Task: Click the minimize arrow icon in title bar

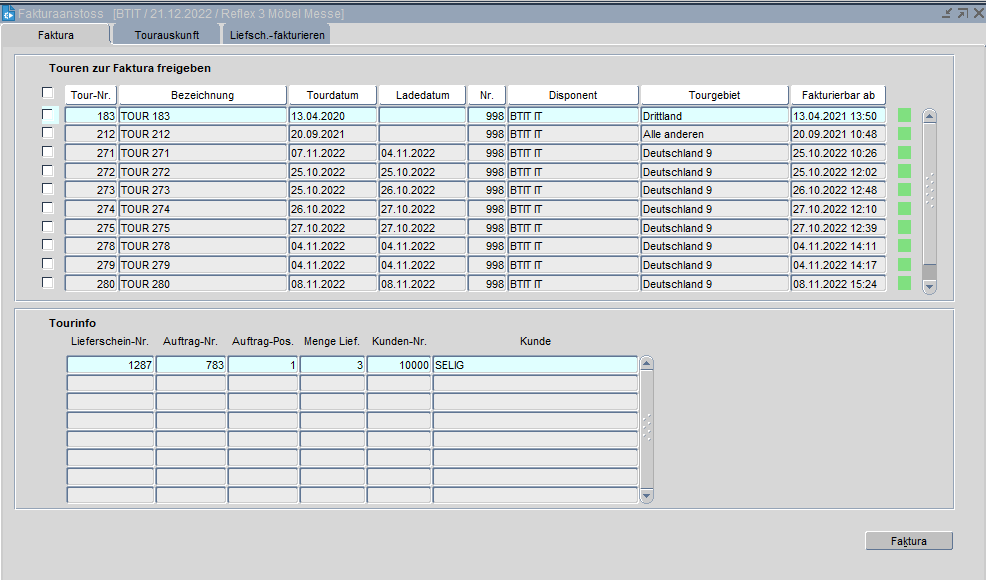Action: [946, 13]
